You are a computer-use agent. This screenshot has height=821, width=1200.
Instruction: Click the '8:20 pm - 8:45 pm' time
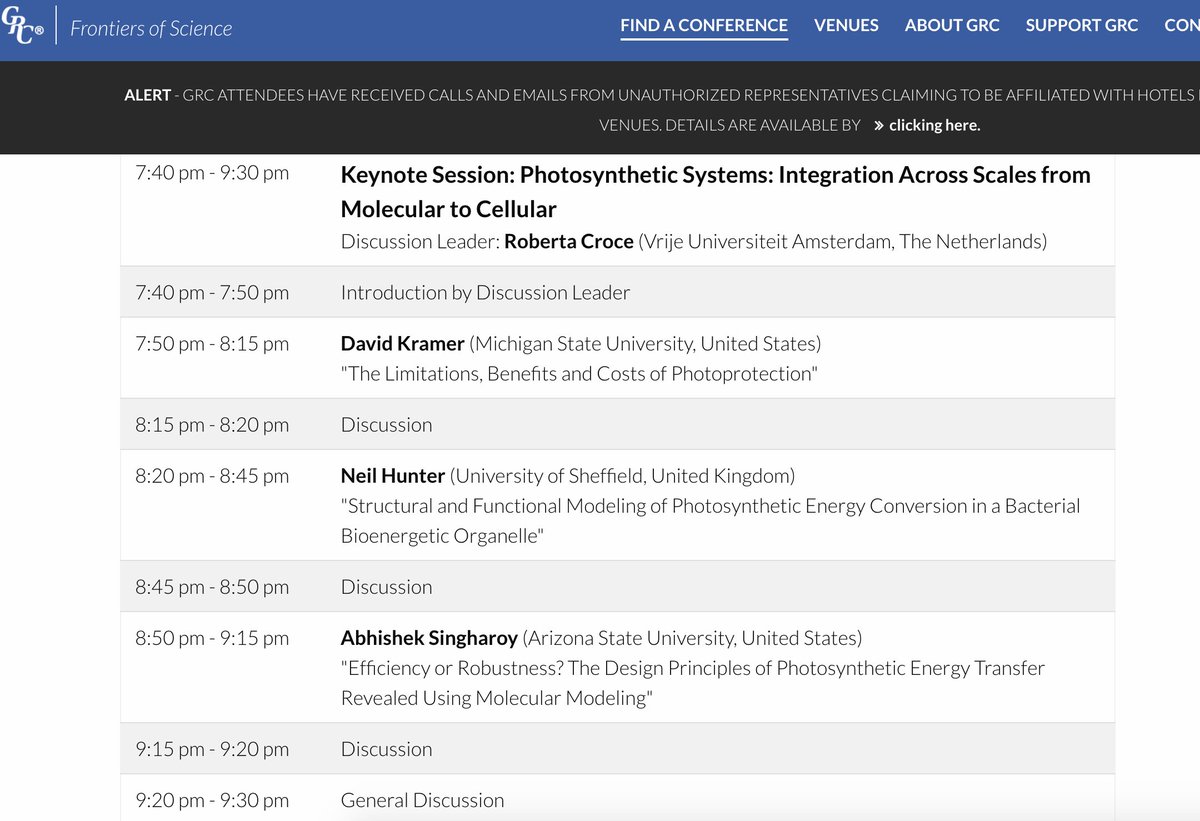[x=212, y=476]
